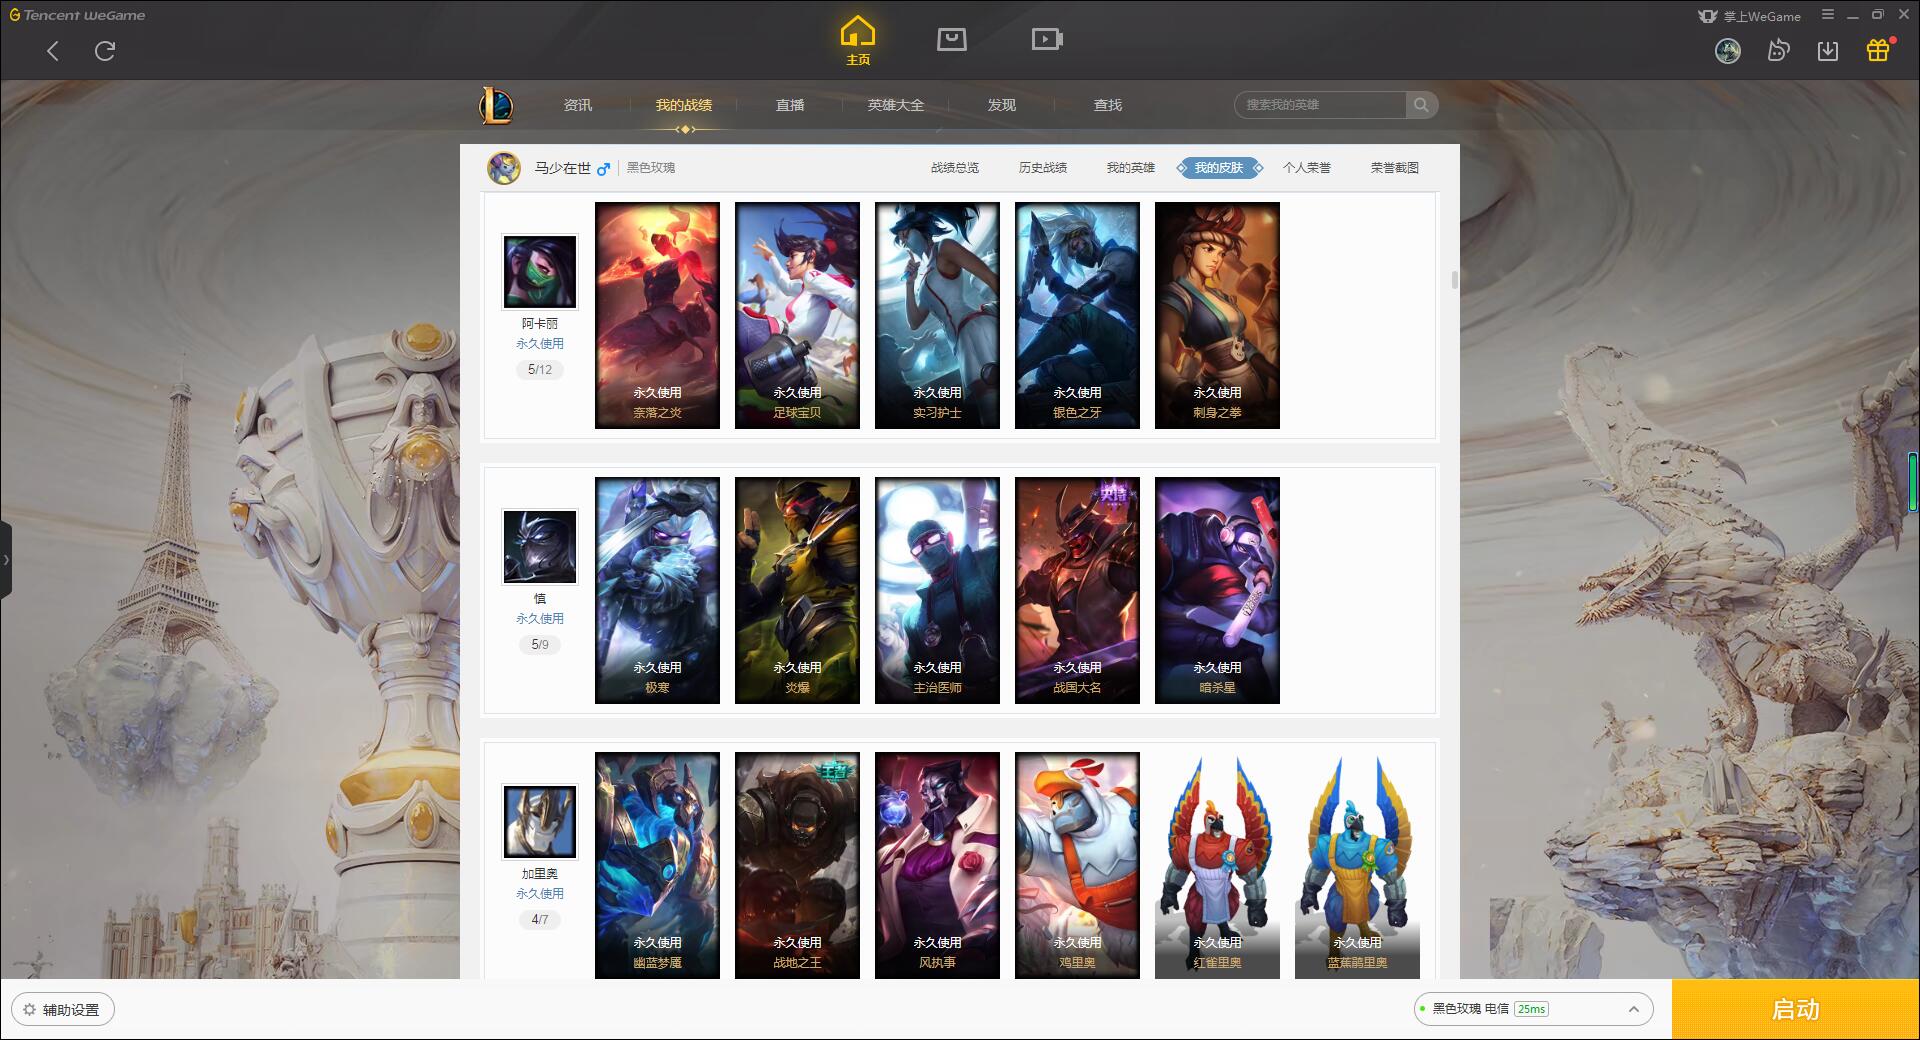Viewport: 1920px width, 1040px height.
Task: Click the 5/12 skin count badge
Action: (x=540, y=370)
